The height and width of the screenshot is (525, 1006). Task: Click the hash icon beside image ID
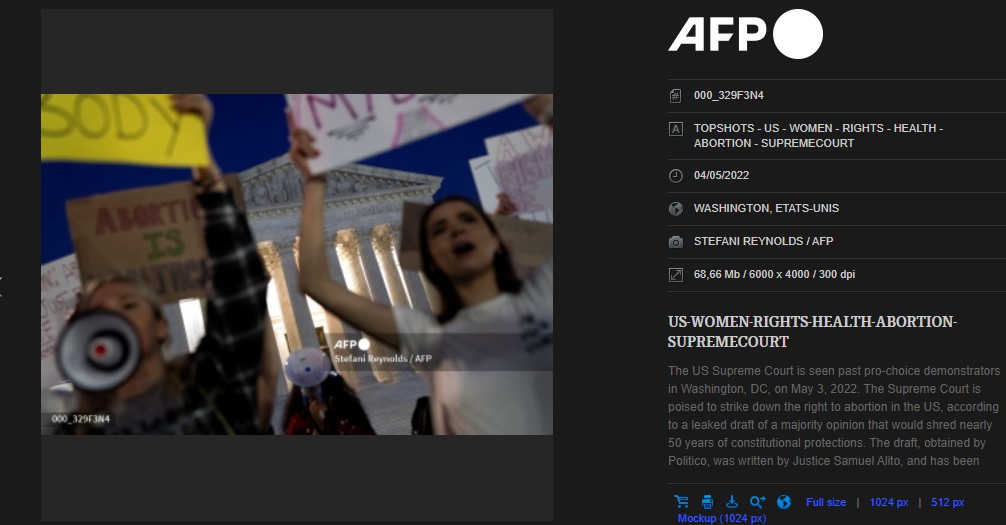point(676,96)
